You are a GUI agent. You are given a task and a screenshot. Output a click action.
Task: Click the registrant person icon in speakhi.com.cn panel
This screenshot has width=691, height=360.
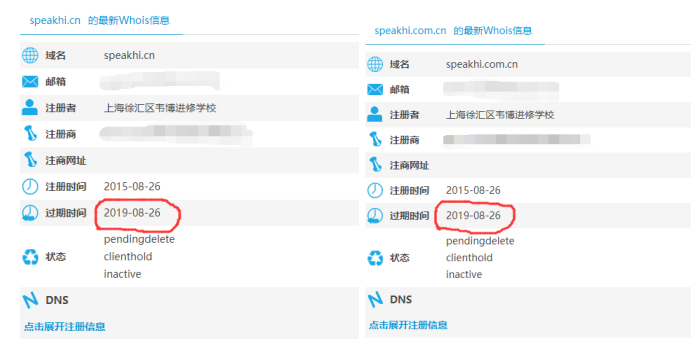click(x=375, y=115)
